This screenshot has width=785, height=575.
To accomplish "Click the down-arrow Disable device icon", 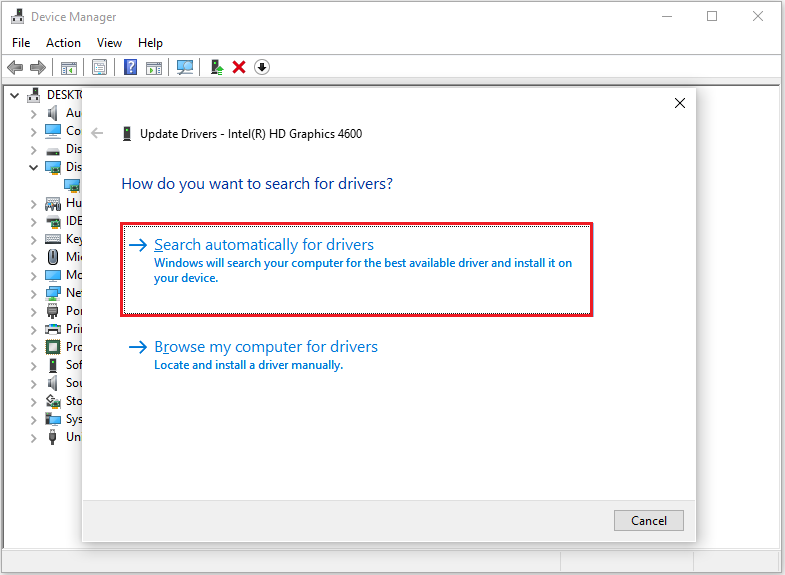I will (262, 67).
